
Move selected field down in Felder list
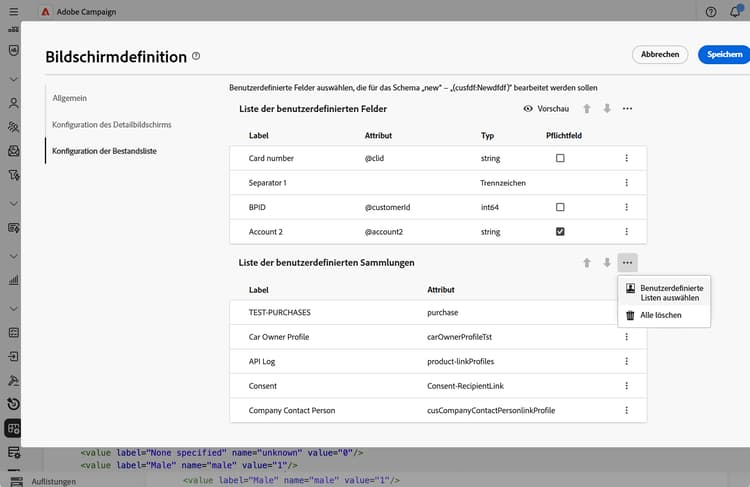(607, 109)
